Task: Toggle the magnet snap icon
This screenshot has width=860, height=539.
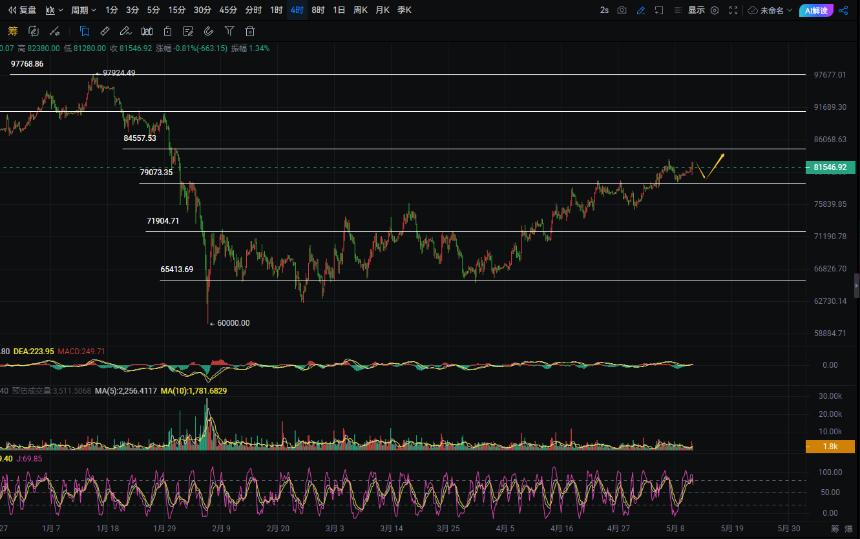Action: click(208, 31)
